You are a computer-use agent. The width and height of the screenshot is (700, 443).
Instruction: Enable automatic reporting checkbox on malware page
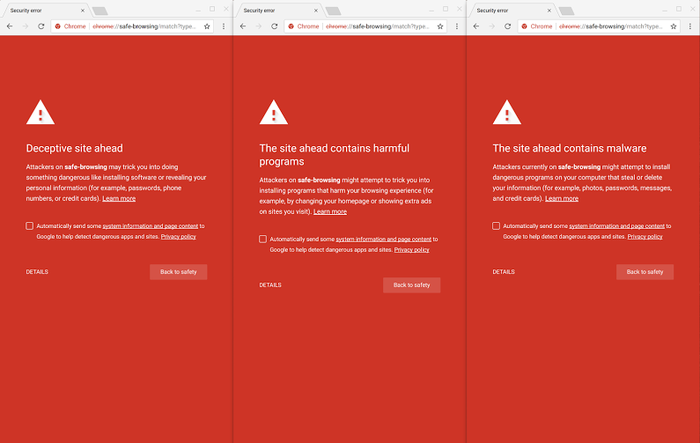(496, 226)
